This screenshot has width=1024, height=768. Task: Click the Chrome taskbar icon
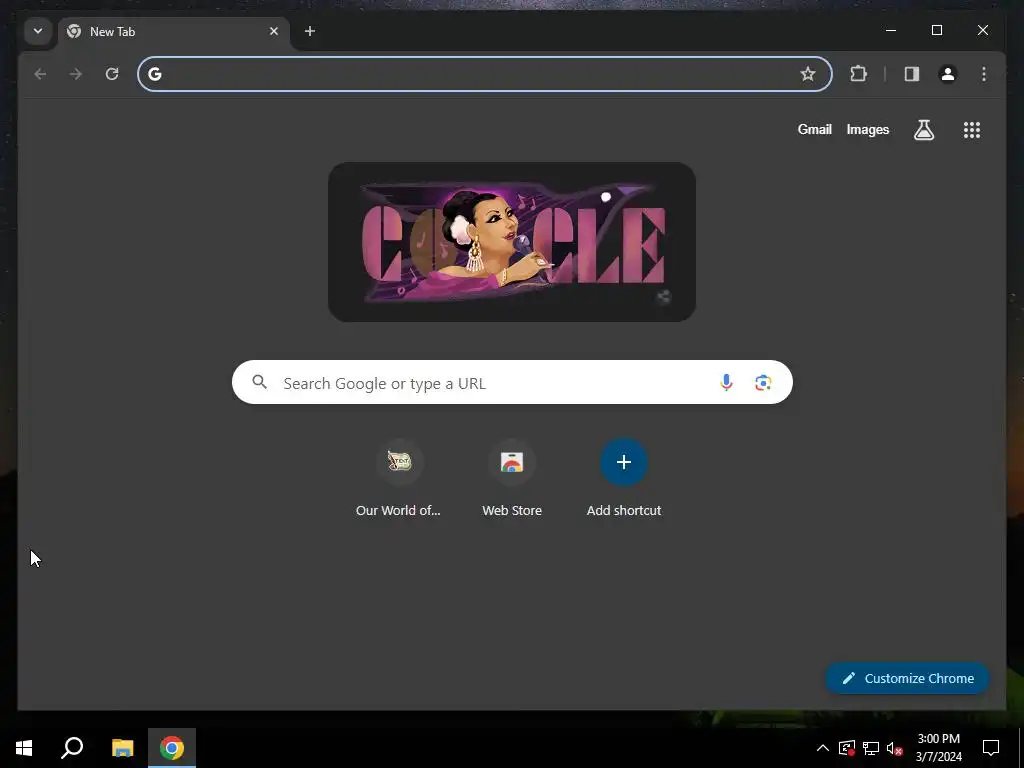(172, 748)
